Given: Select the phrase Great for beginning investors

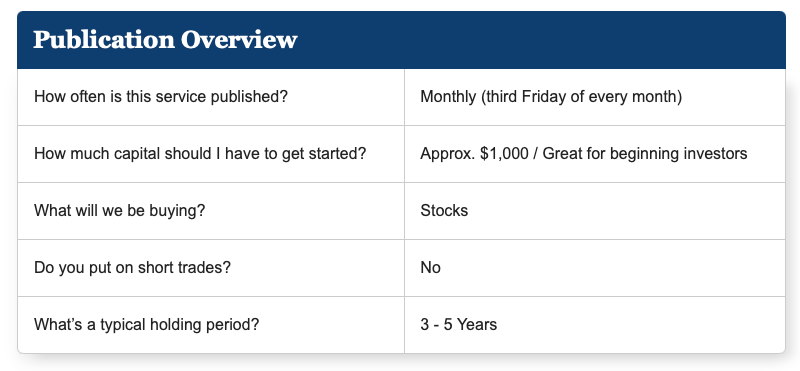Looking at the screenshot, I should click(644, 154).
